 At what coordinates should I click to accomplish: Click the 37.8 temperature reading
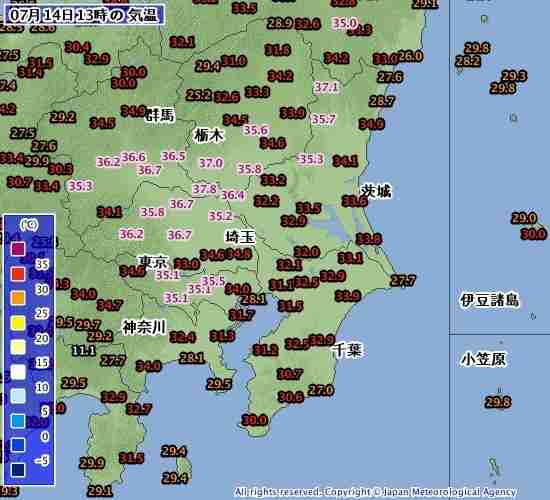click(204, 189)
